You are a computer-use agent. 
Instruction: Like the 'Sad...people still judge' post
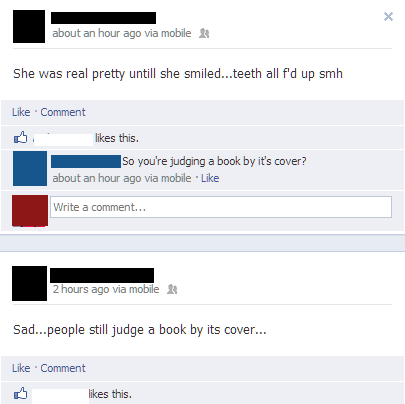tap(21, 368)
